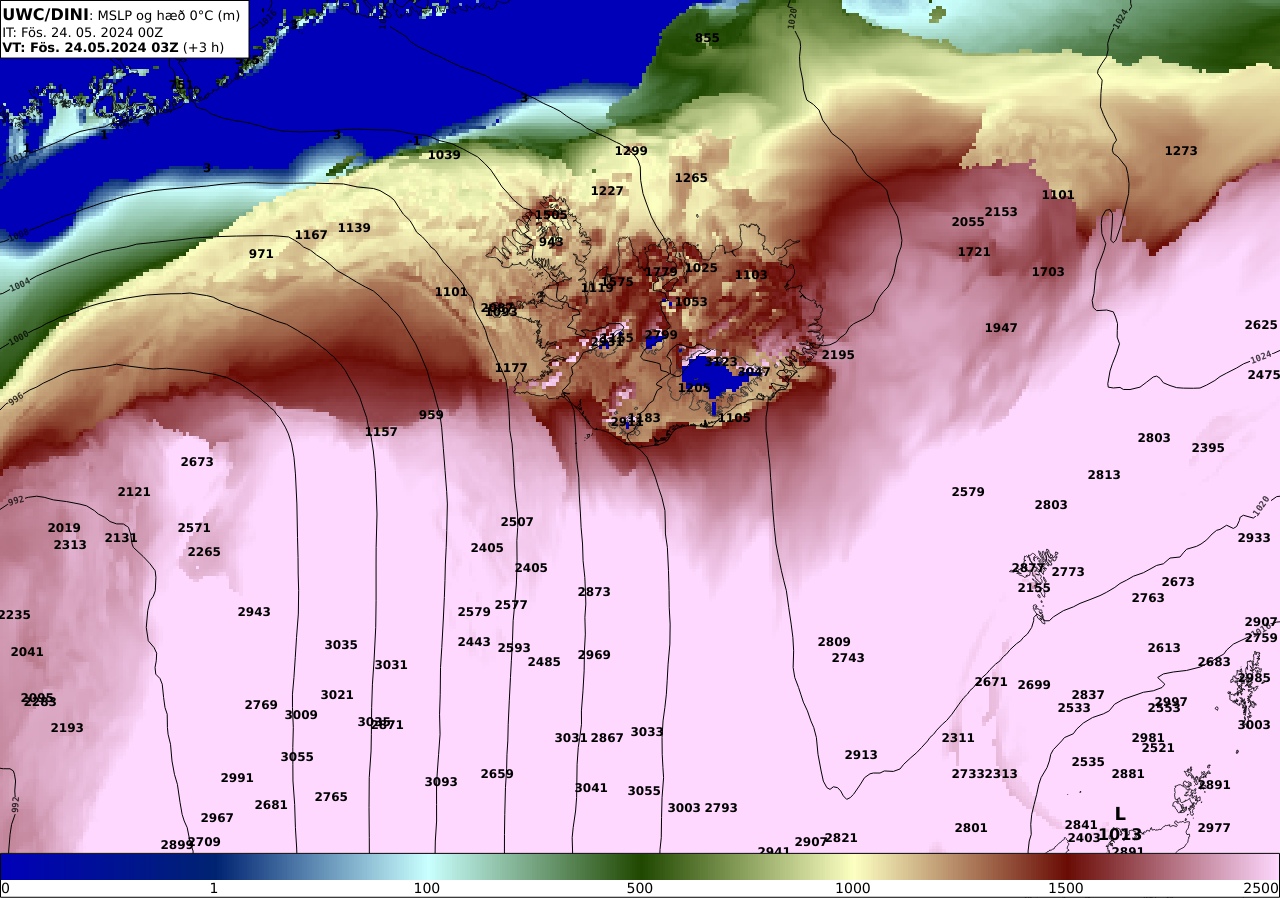Click the map value 2475
This screenshot has width=1280, height=898.
tap(1264, 375)
